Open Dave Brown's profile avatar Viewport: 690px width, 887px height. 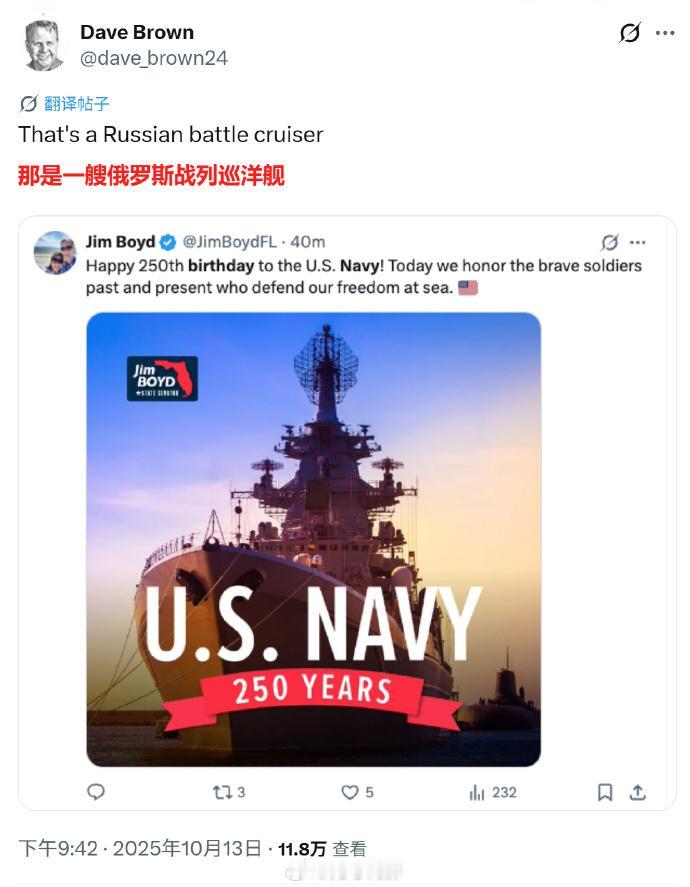point(44,45)
